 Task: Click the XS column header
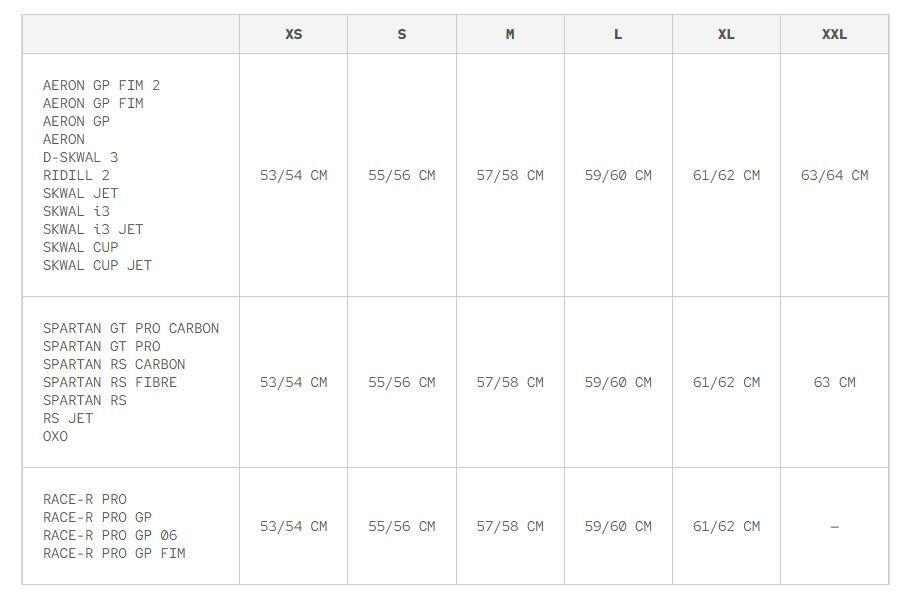[293, 35]
